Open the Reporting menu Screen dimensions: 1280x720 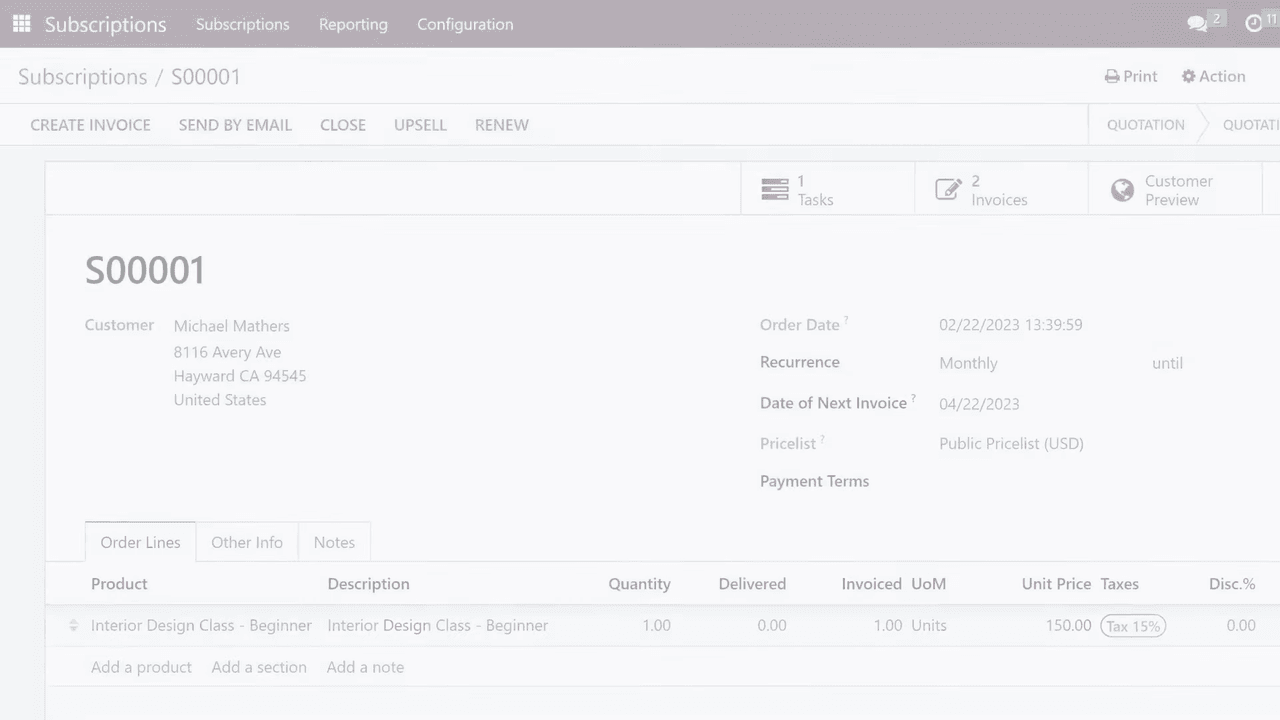pos(353,24)
